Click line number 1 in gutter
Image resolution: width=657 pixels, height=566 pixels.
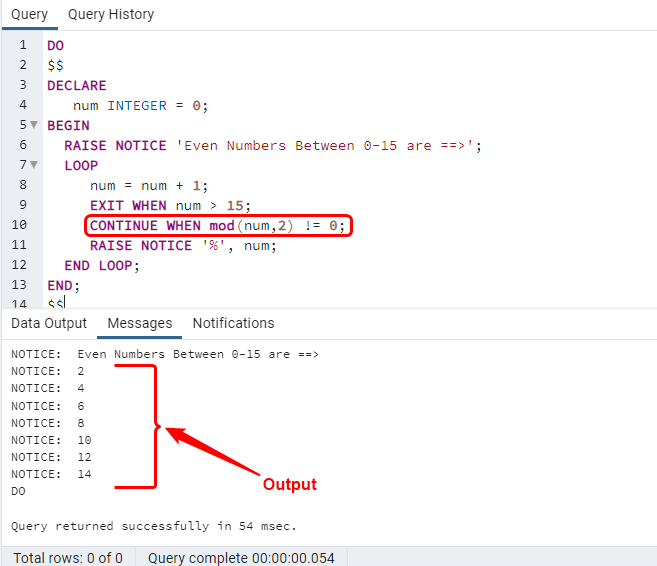point(23,45)
